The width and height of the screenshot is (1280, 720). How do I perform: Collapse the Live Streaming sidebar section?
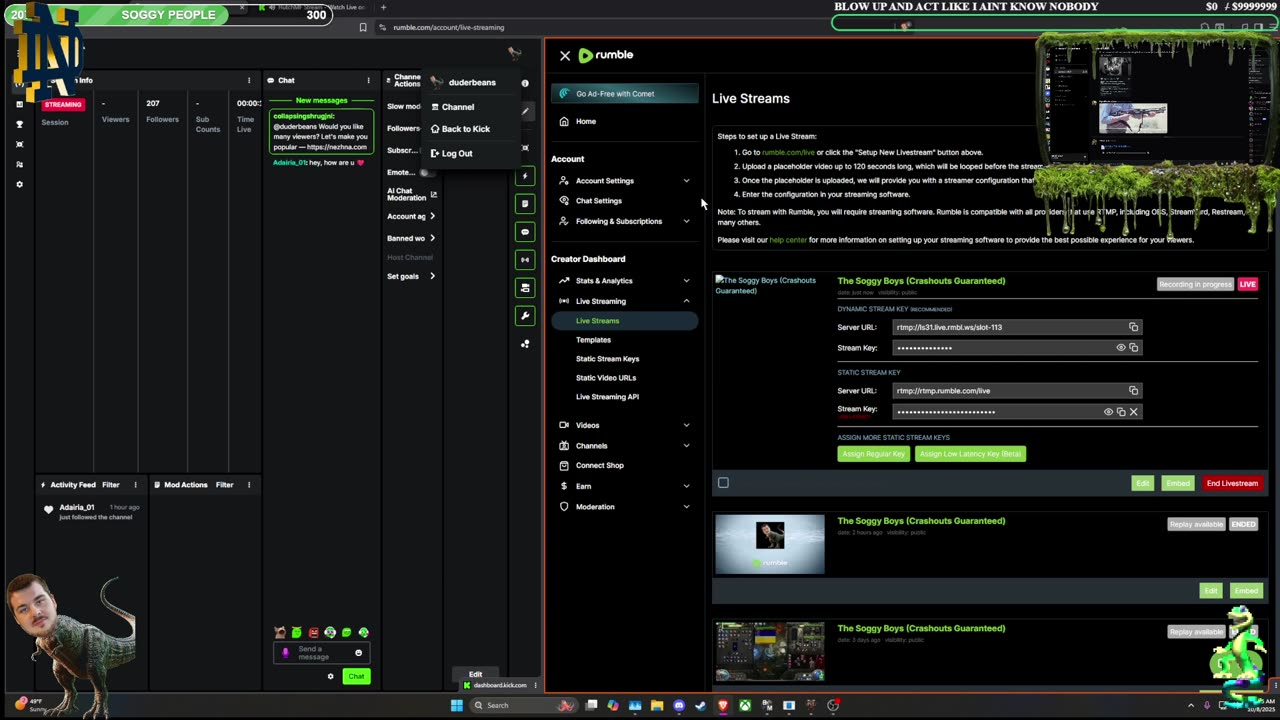686,301
